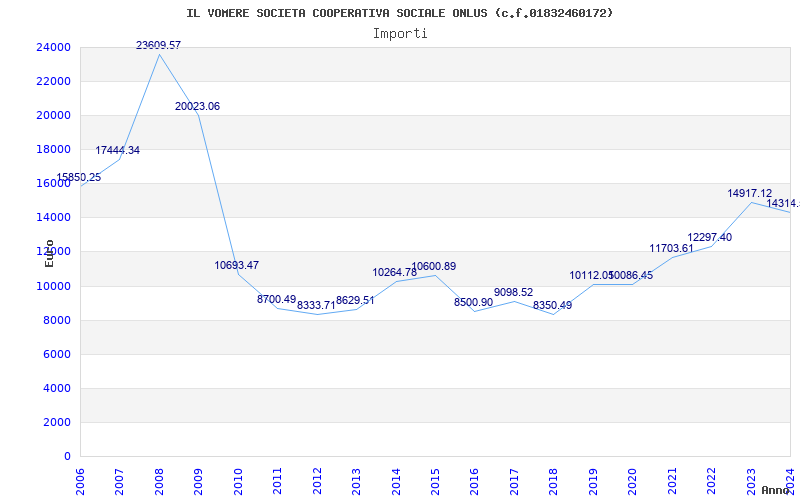
Task: Click the y-axis value 18000
Action: coord(54,149)
